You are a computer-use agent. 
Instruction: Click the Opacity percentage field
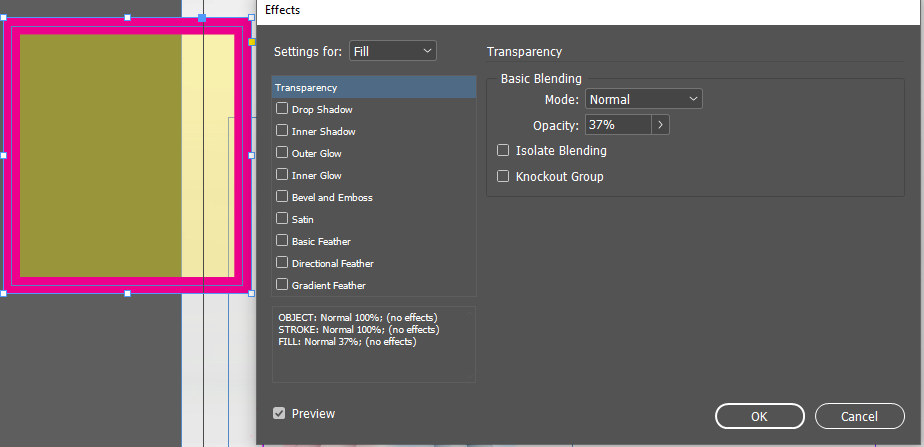point(616,125)
